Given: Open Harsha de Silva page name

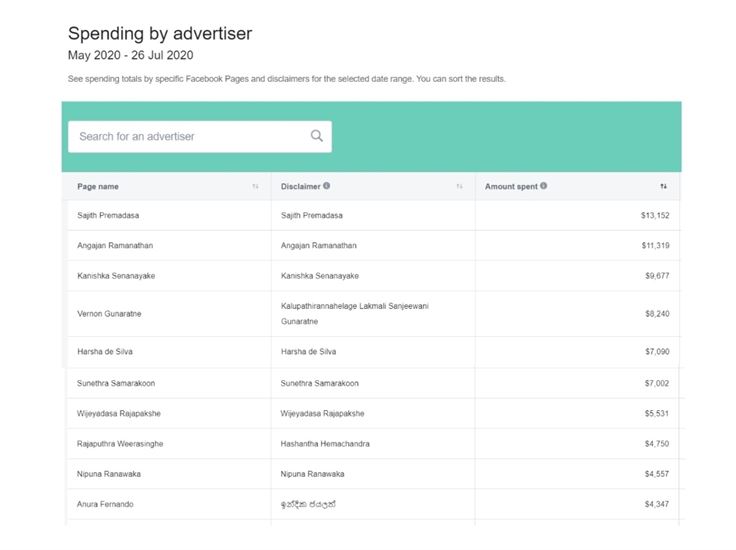Looking at the screenshot, I should coord(105,351).
